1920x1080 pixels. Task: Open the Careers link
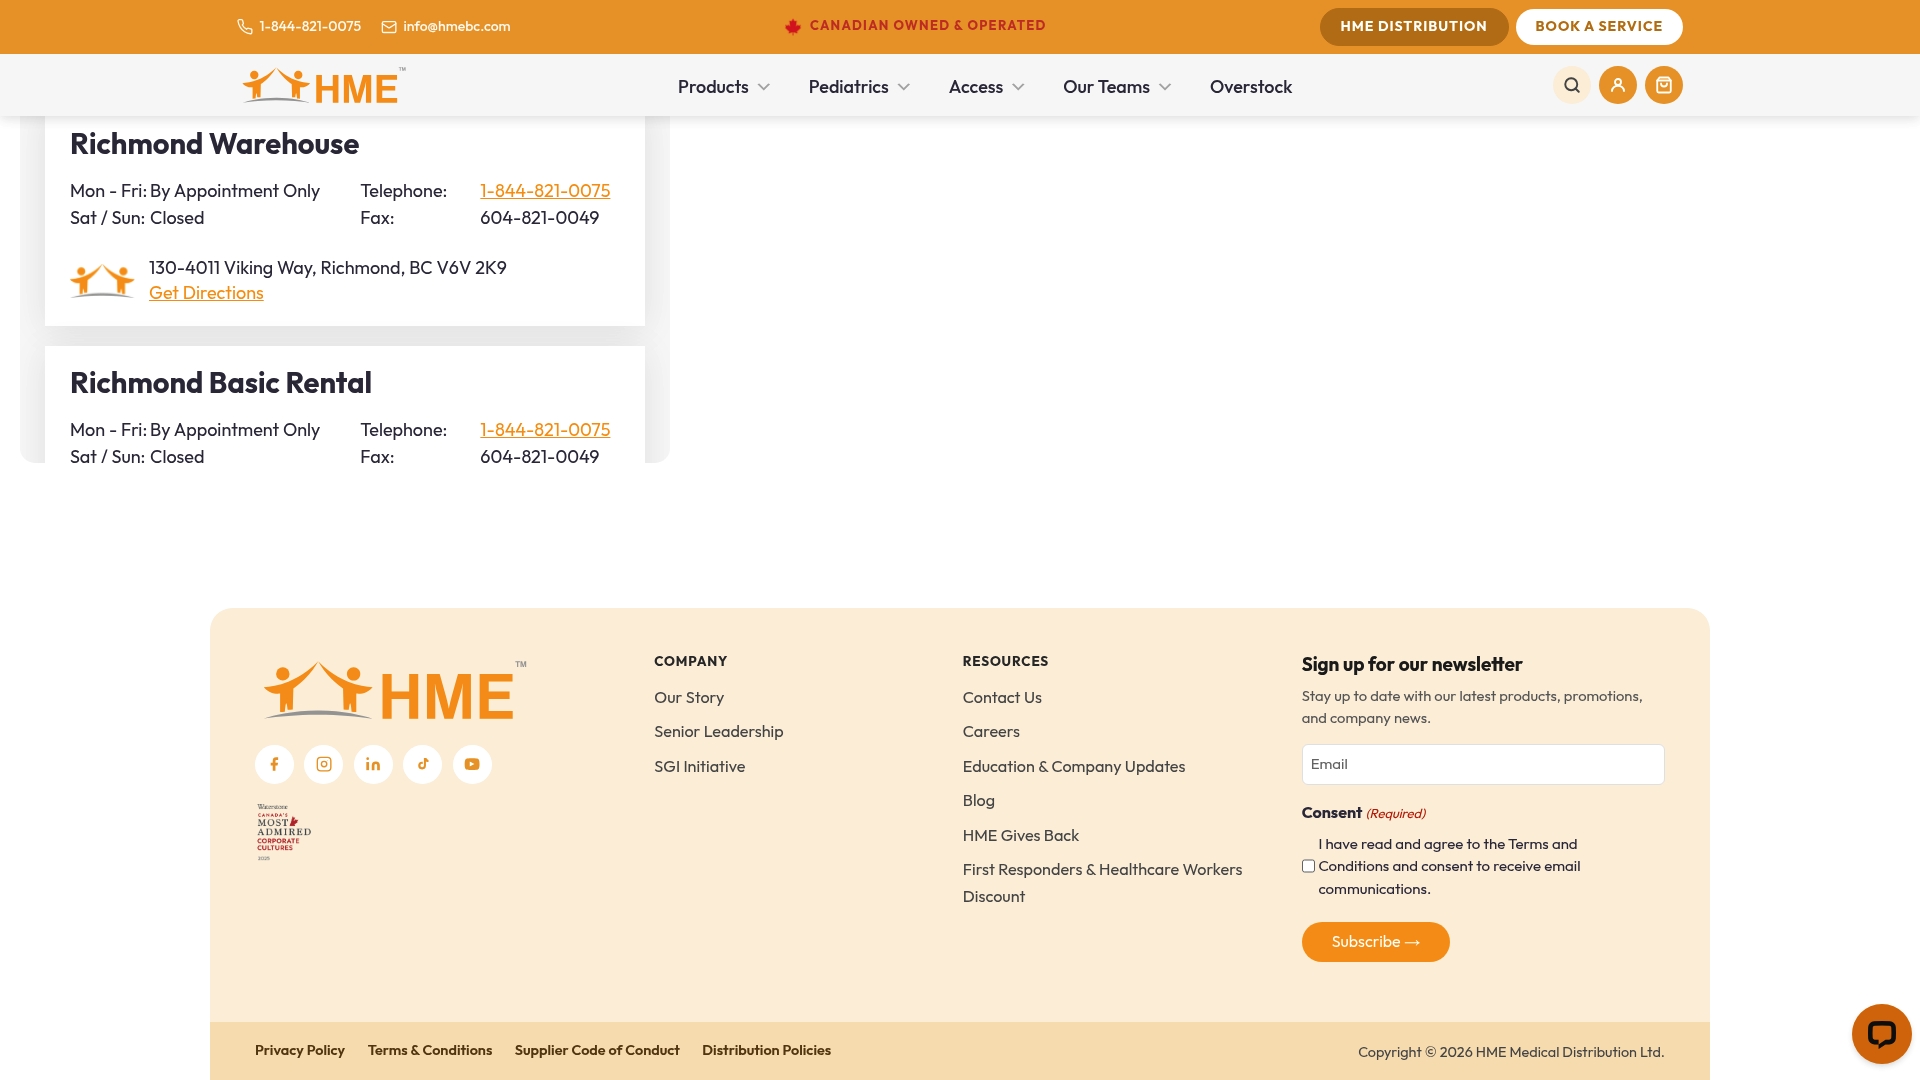tap(991, 732)
